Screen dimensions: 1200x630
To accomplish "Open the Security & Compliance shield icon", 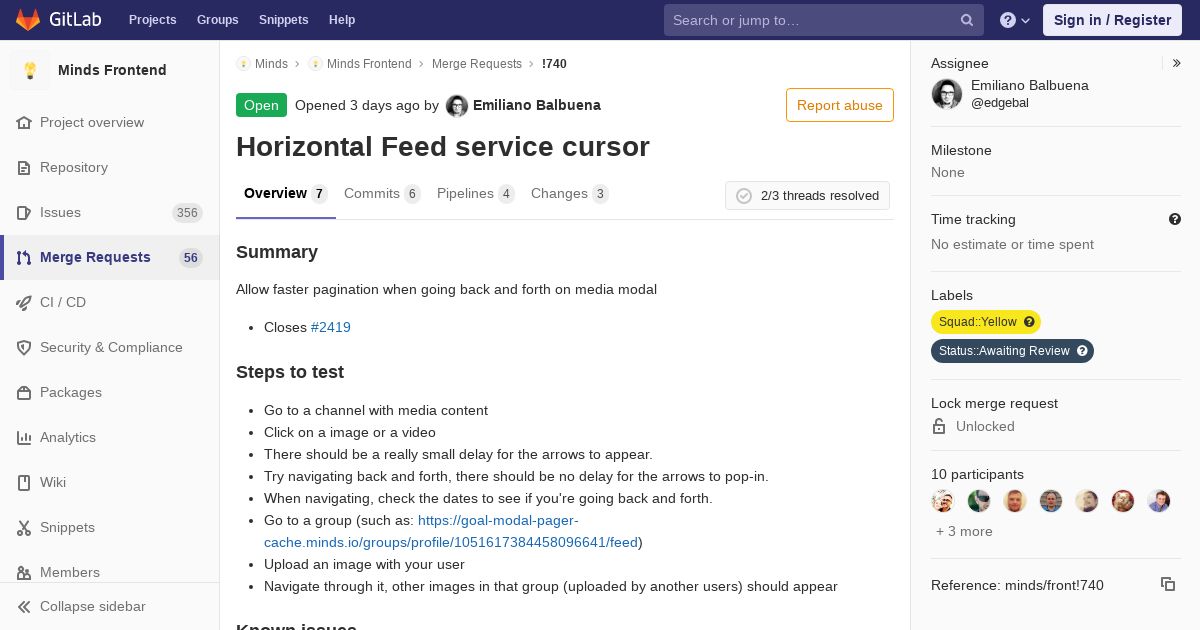I will coord(24,347).
